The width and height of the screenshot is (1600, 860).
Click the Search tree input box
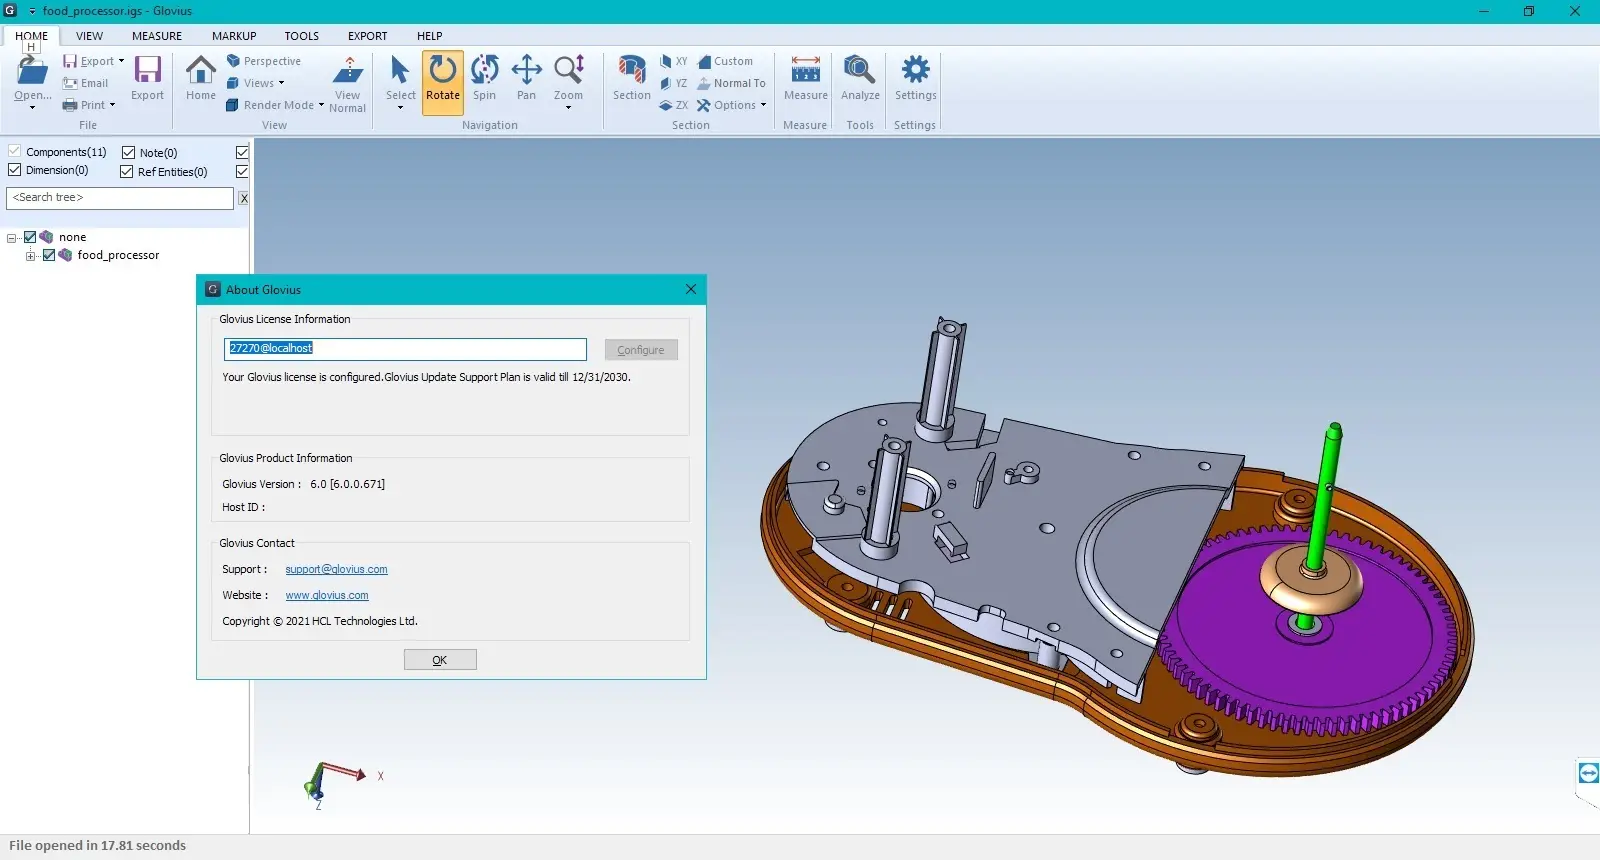tap(120, 198)
